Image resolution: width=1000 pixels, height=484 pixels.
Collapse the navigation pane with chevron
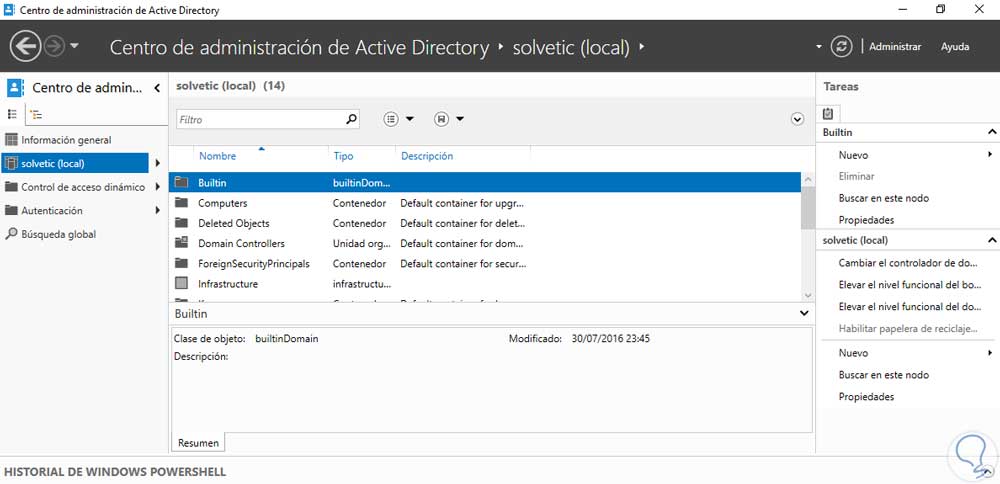157,88
